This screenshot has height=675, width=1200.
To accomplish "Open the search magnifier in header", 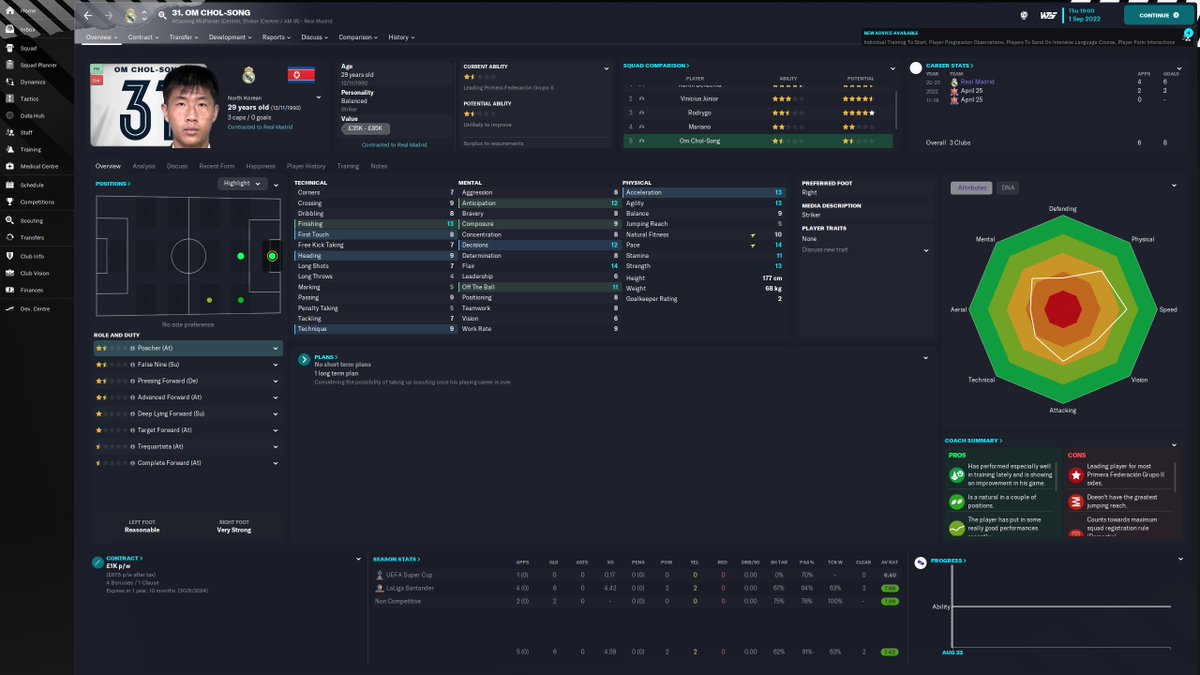I will click(161, 15).
